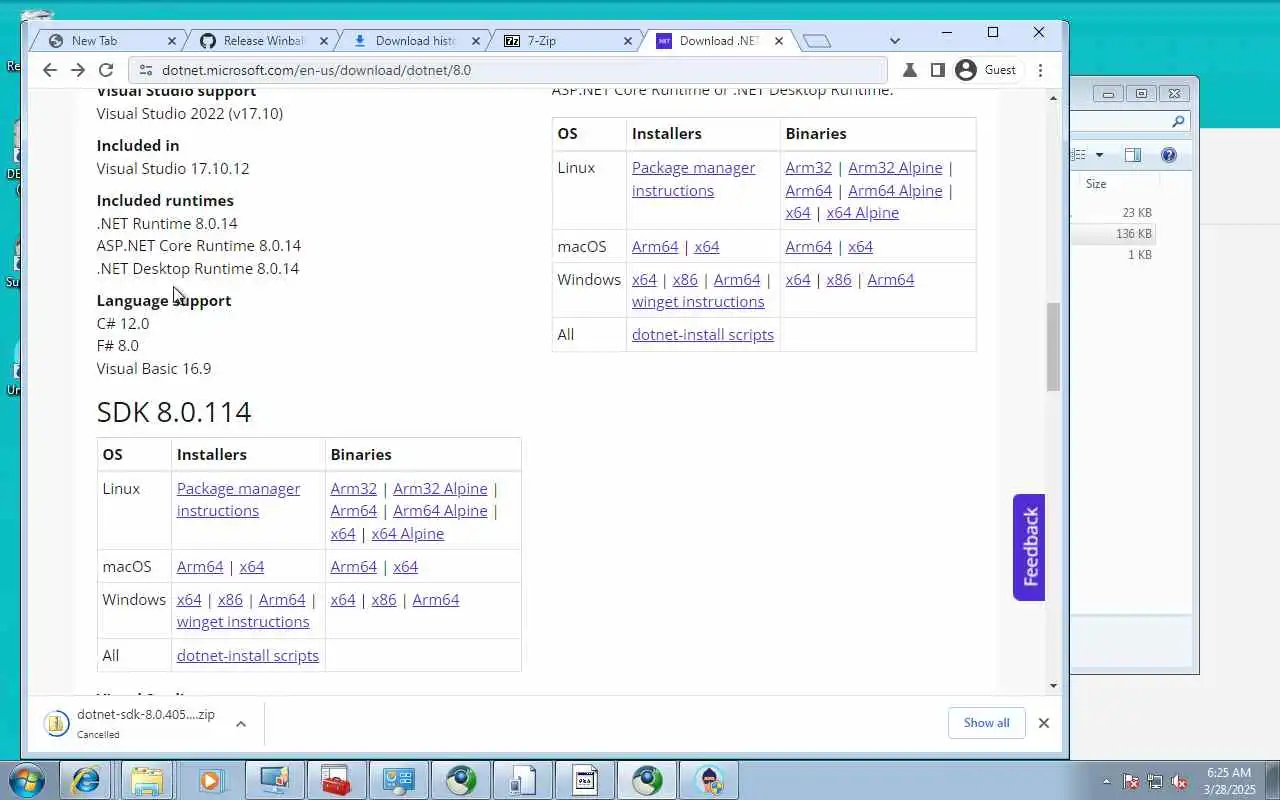Screen dimensions: 1280x800
Task: Launch Internet Explorer from taskbar
Action: (86, 780)
